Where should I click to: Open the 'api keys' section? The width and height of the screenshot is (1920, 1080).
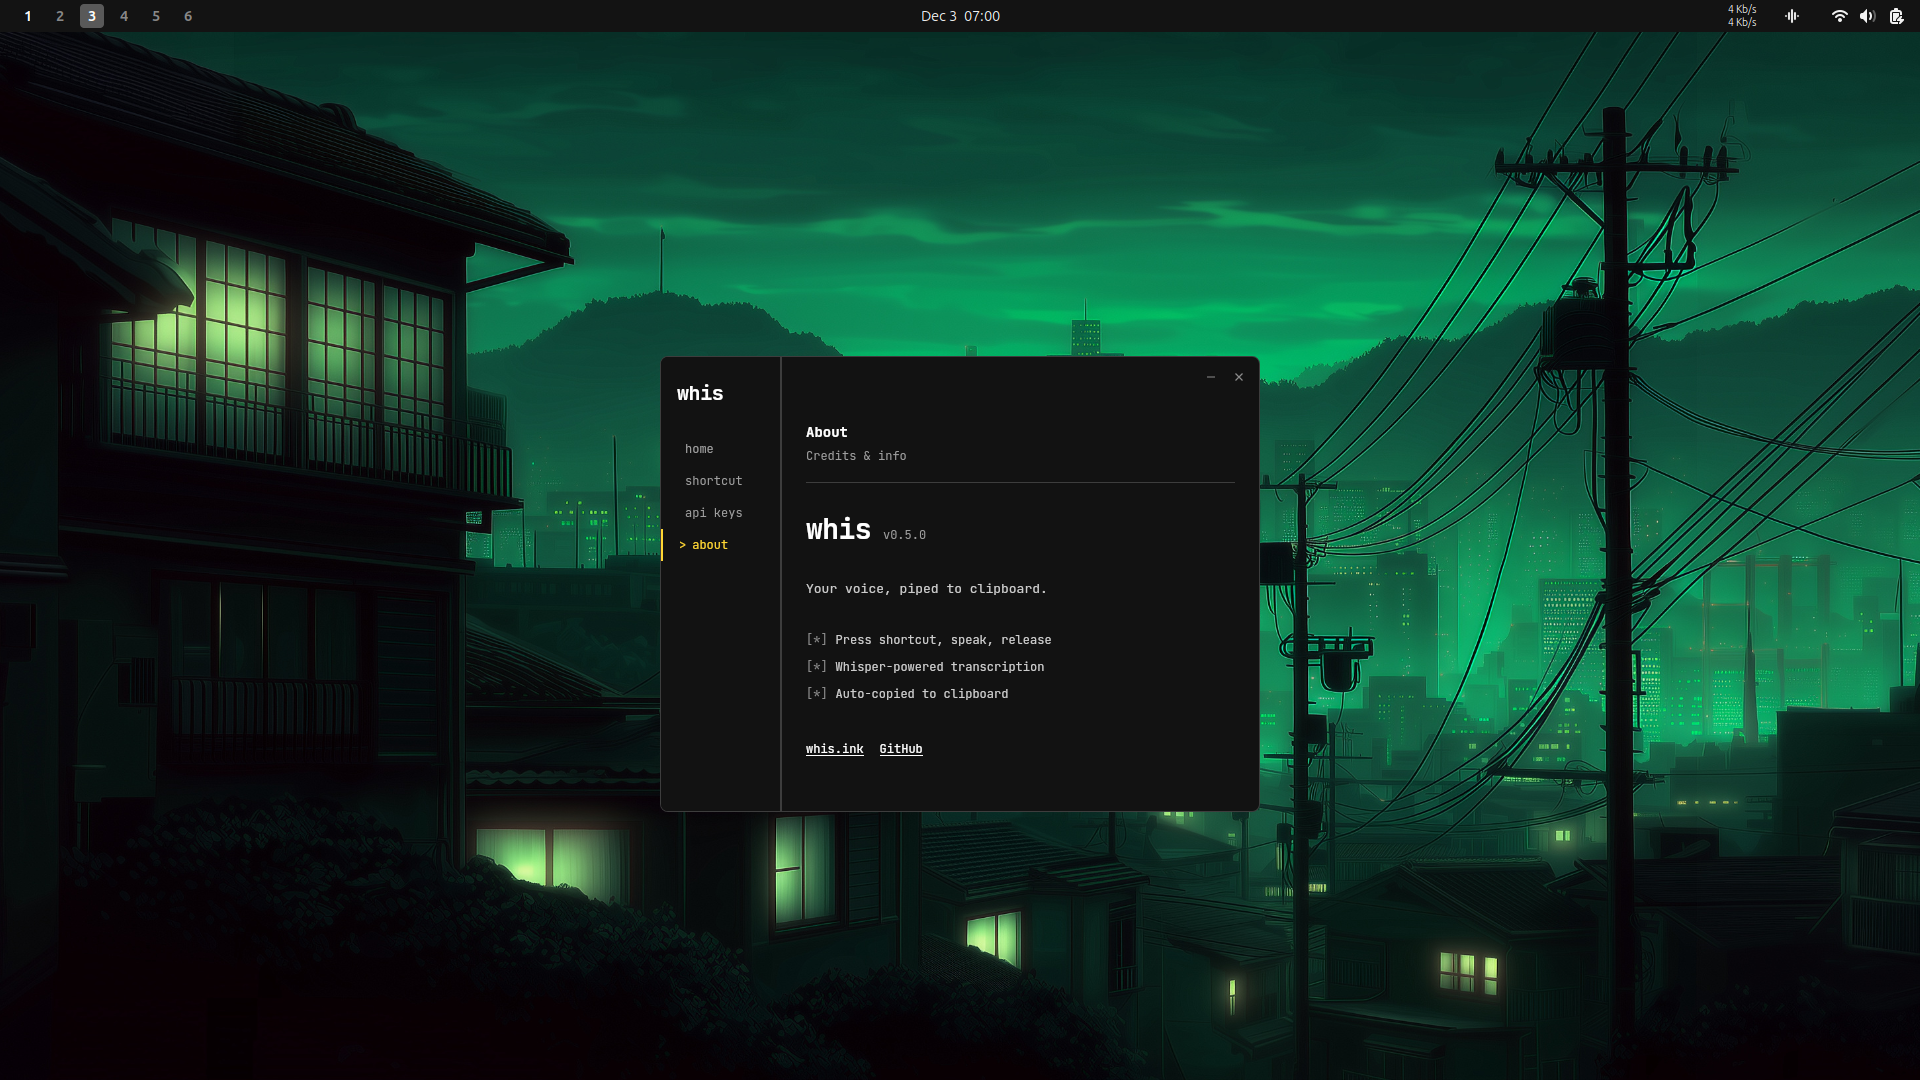click(x=714, y=512)
